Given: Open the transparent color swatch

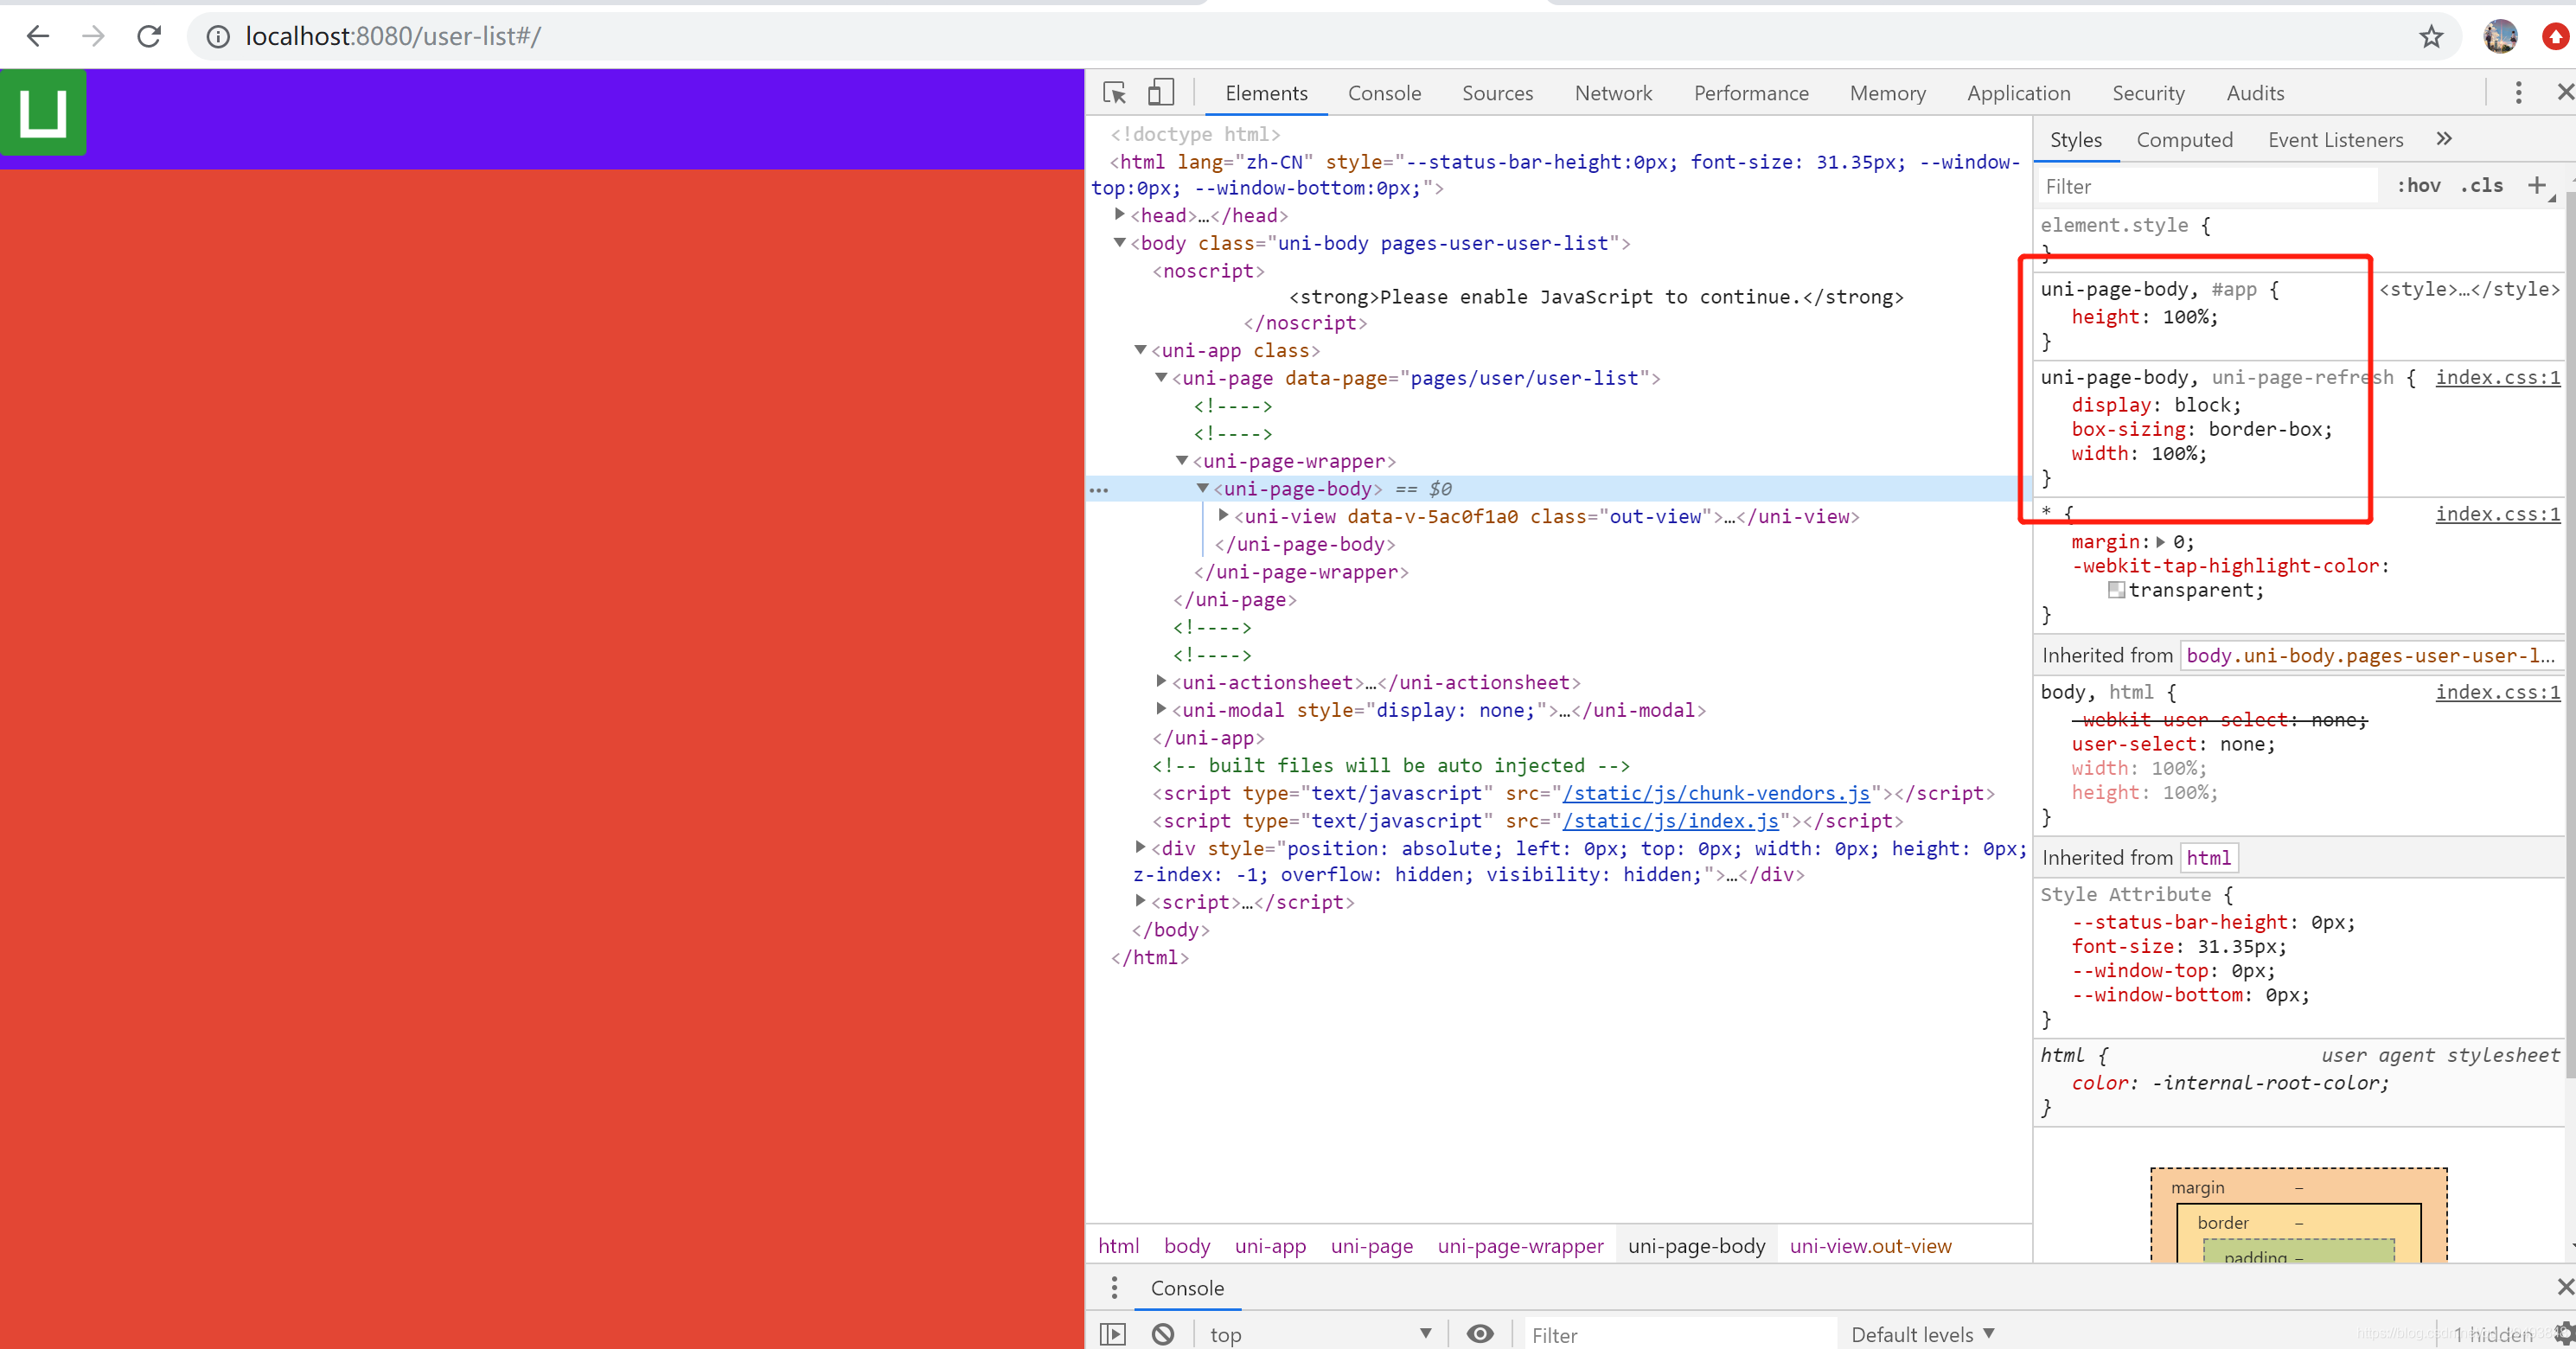Looking at the screenshot, I should pyautogui.click(x=2116, y=591).
